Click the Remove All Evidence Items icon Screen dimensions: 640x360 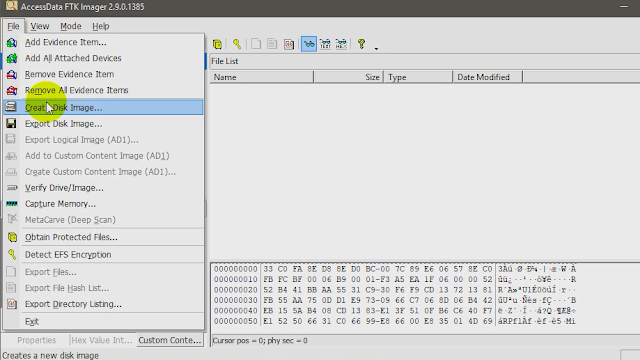[x=11, y=90]
